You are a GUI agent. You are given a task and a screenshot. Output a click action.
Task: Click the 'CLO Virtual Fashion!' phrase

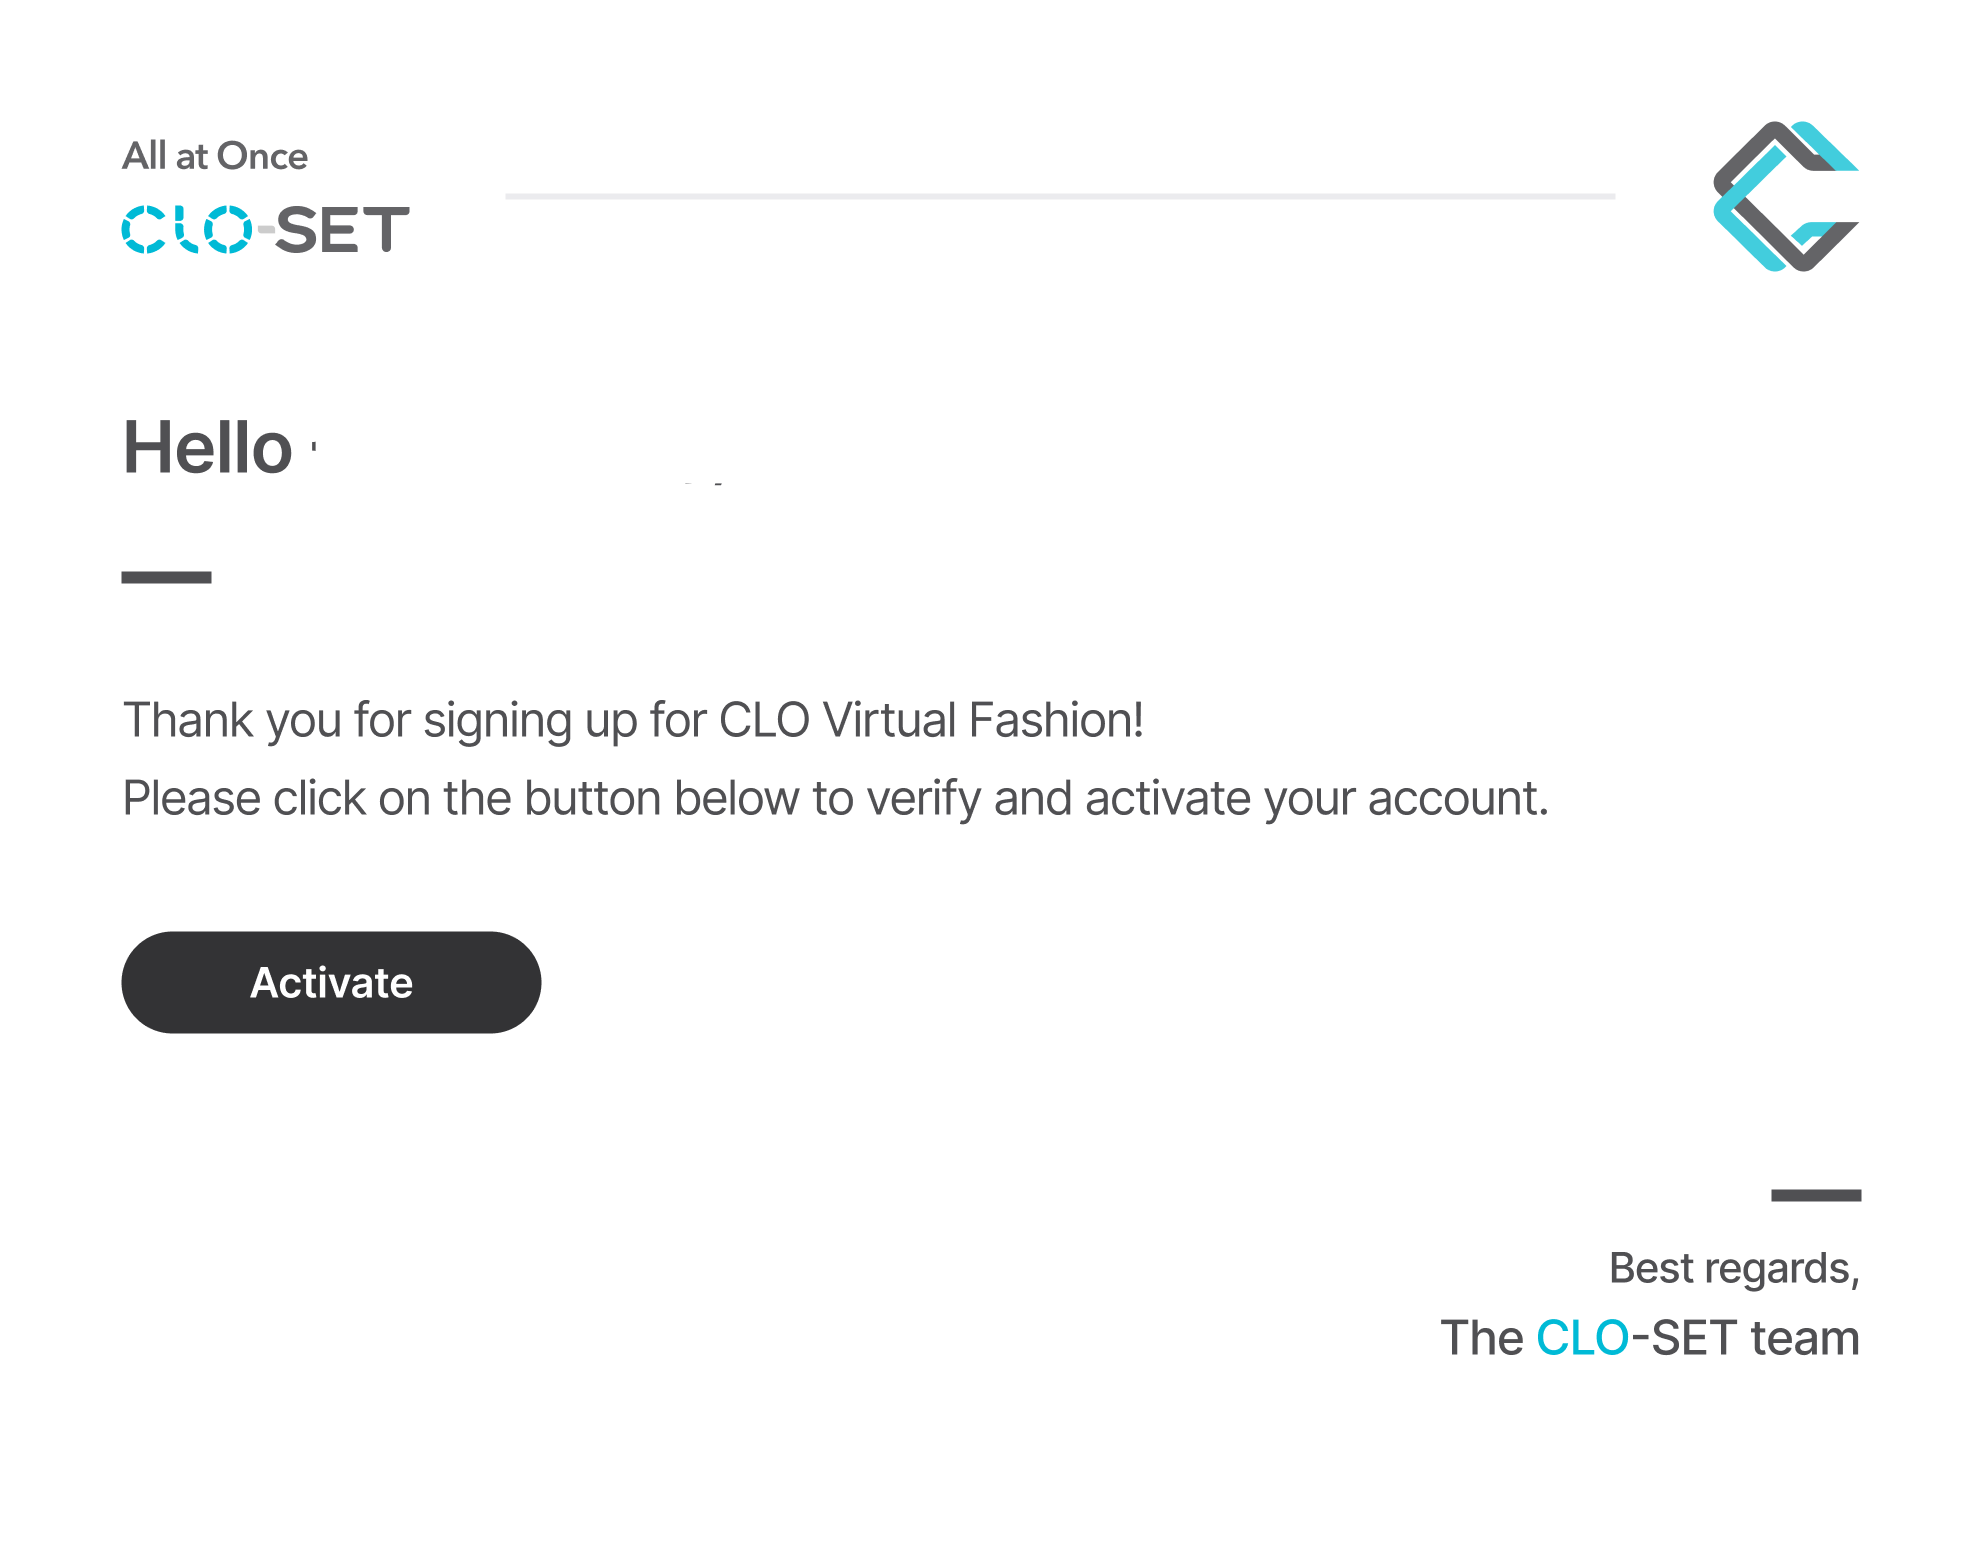pyautogui.click(x=931, y=719)
